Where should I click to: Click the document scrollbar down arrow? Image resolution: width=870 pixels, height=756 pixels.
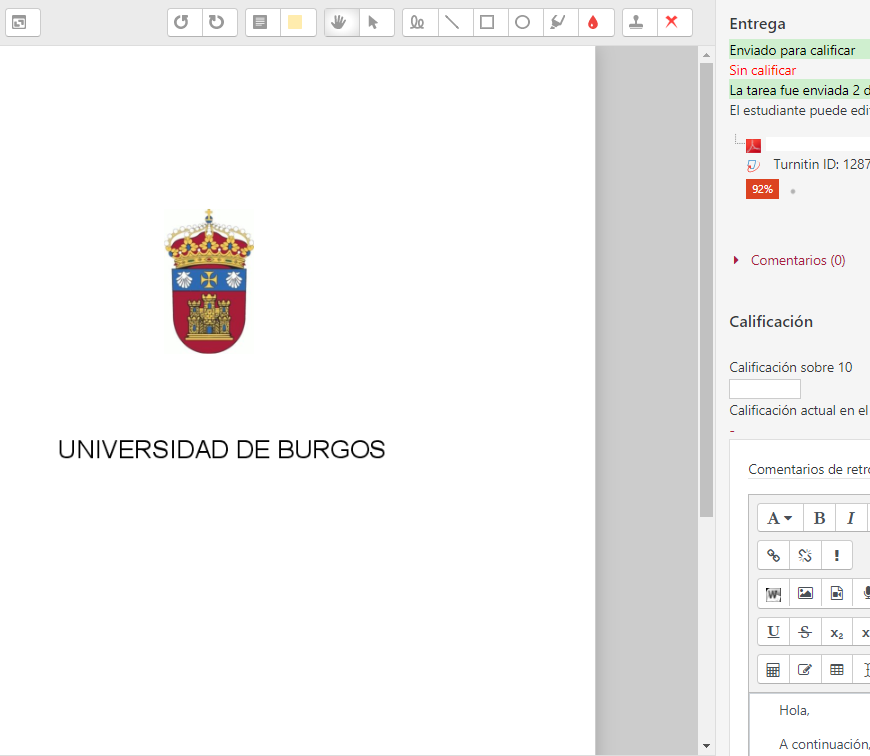(706, 746)
